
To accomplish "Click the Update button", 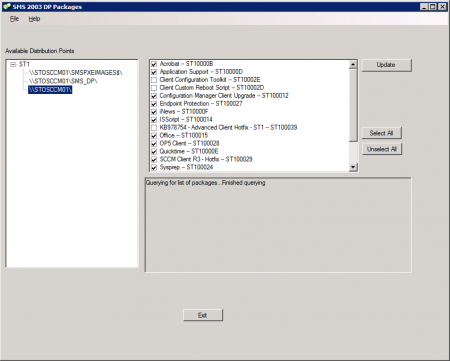I will pyautogui.click(x=387, y=65).
